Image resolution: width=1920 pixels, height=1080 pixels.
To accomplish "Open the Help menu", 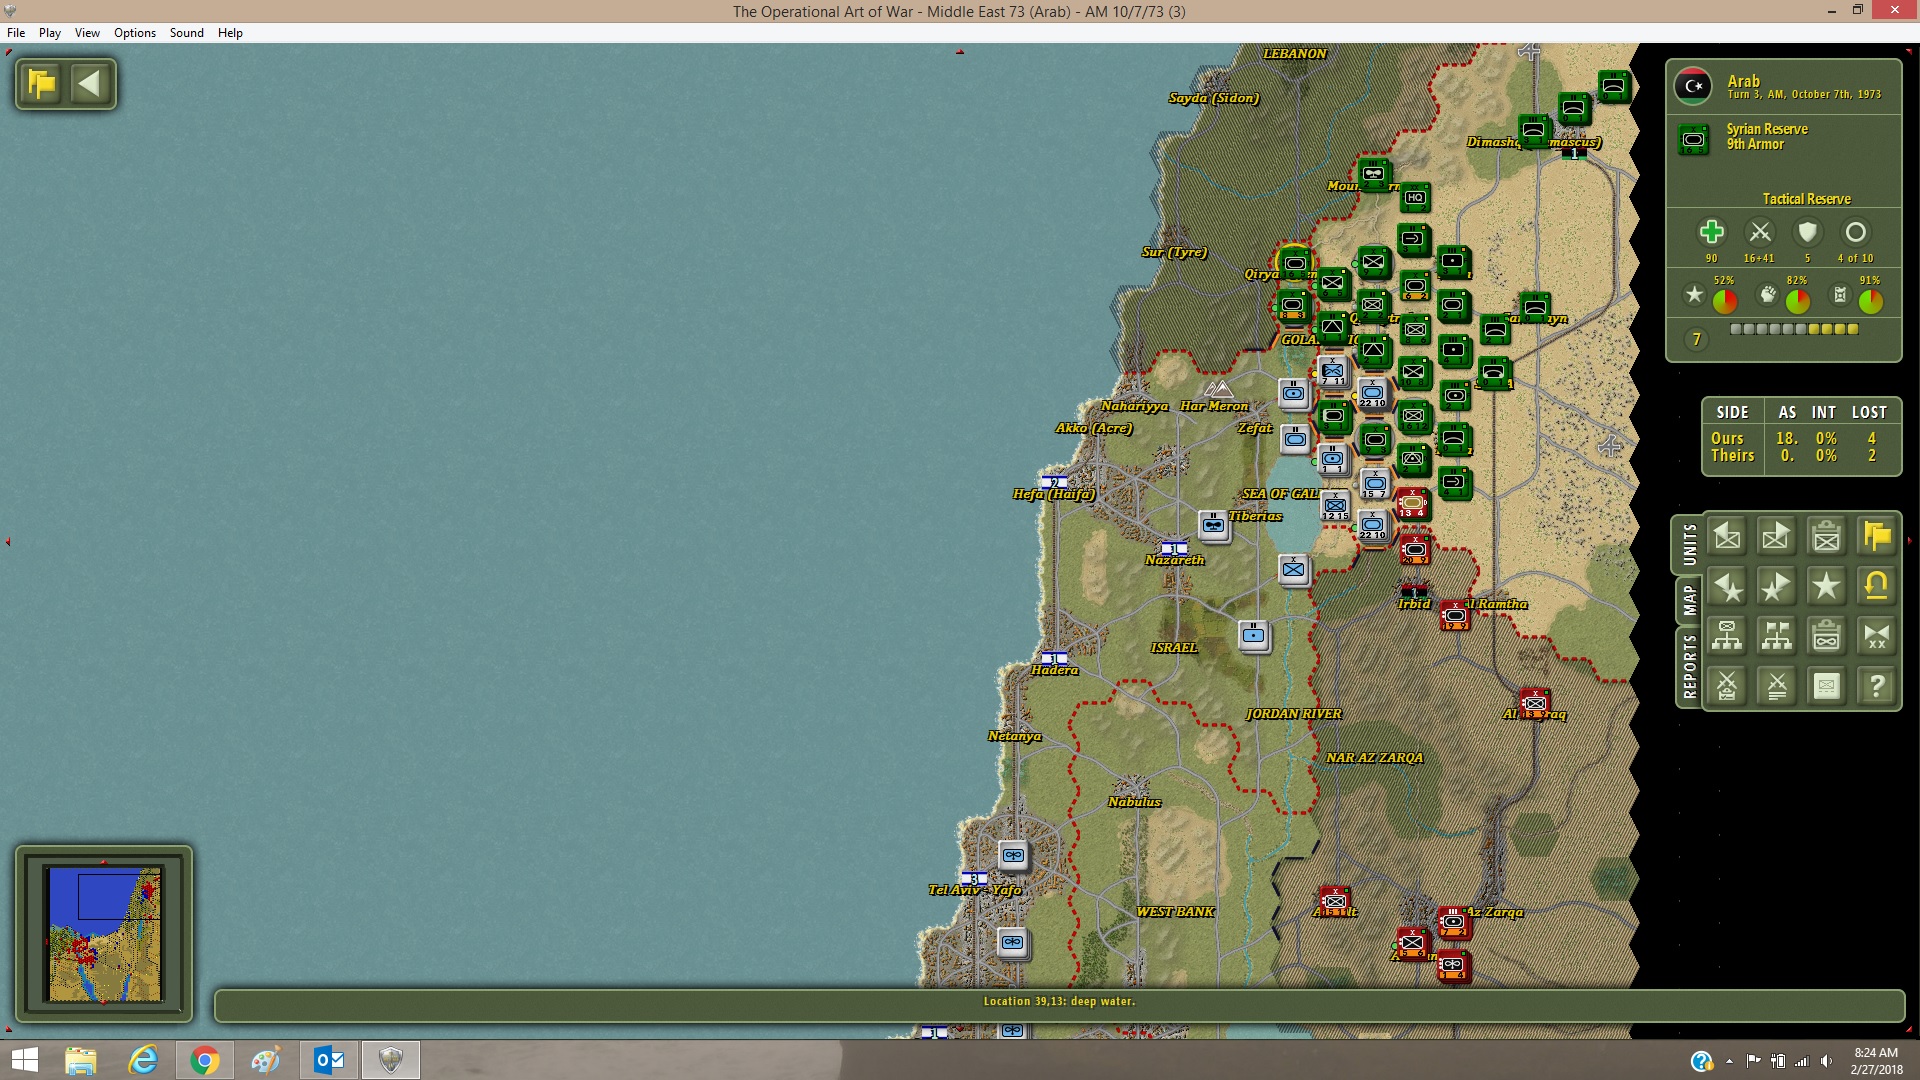I will tap(230, 33).
